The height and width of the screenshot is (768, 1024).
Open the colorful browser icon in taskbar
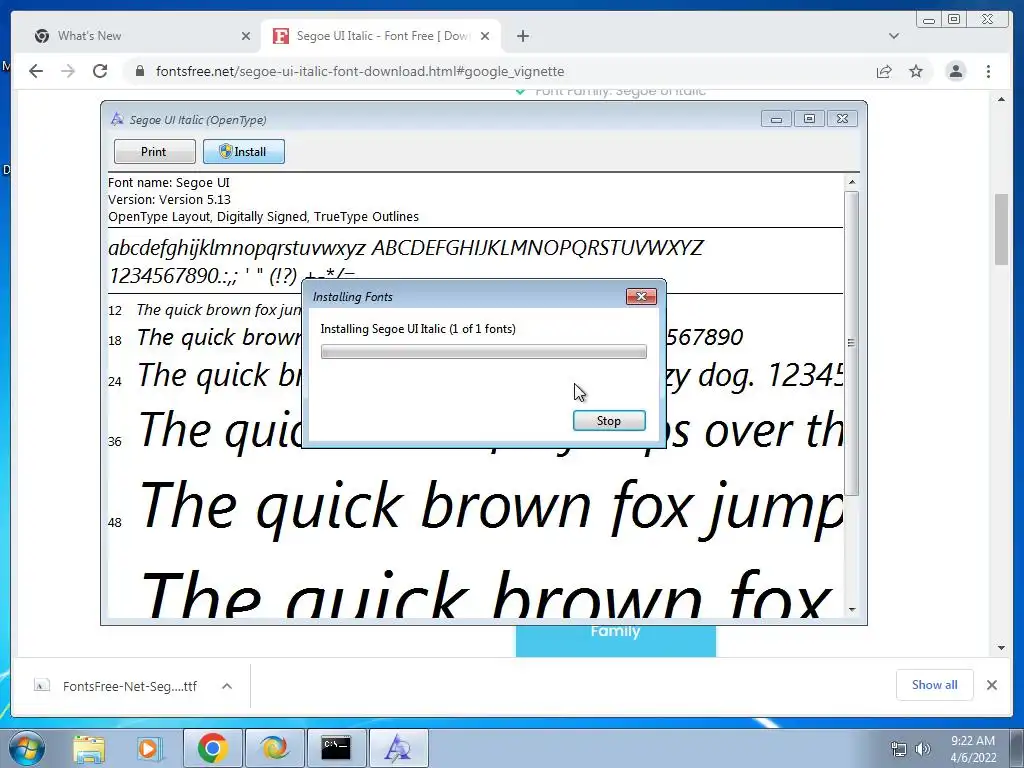pos(274,748)
